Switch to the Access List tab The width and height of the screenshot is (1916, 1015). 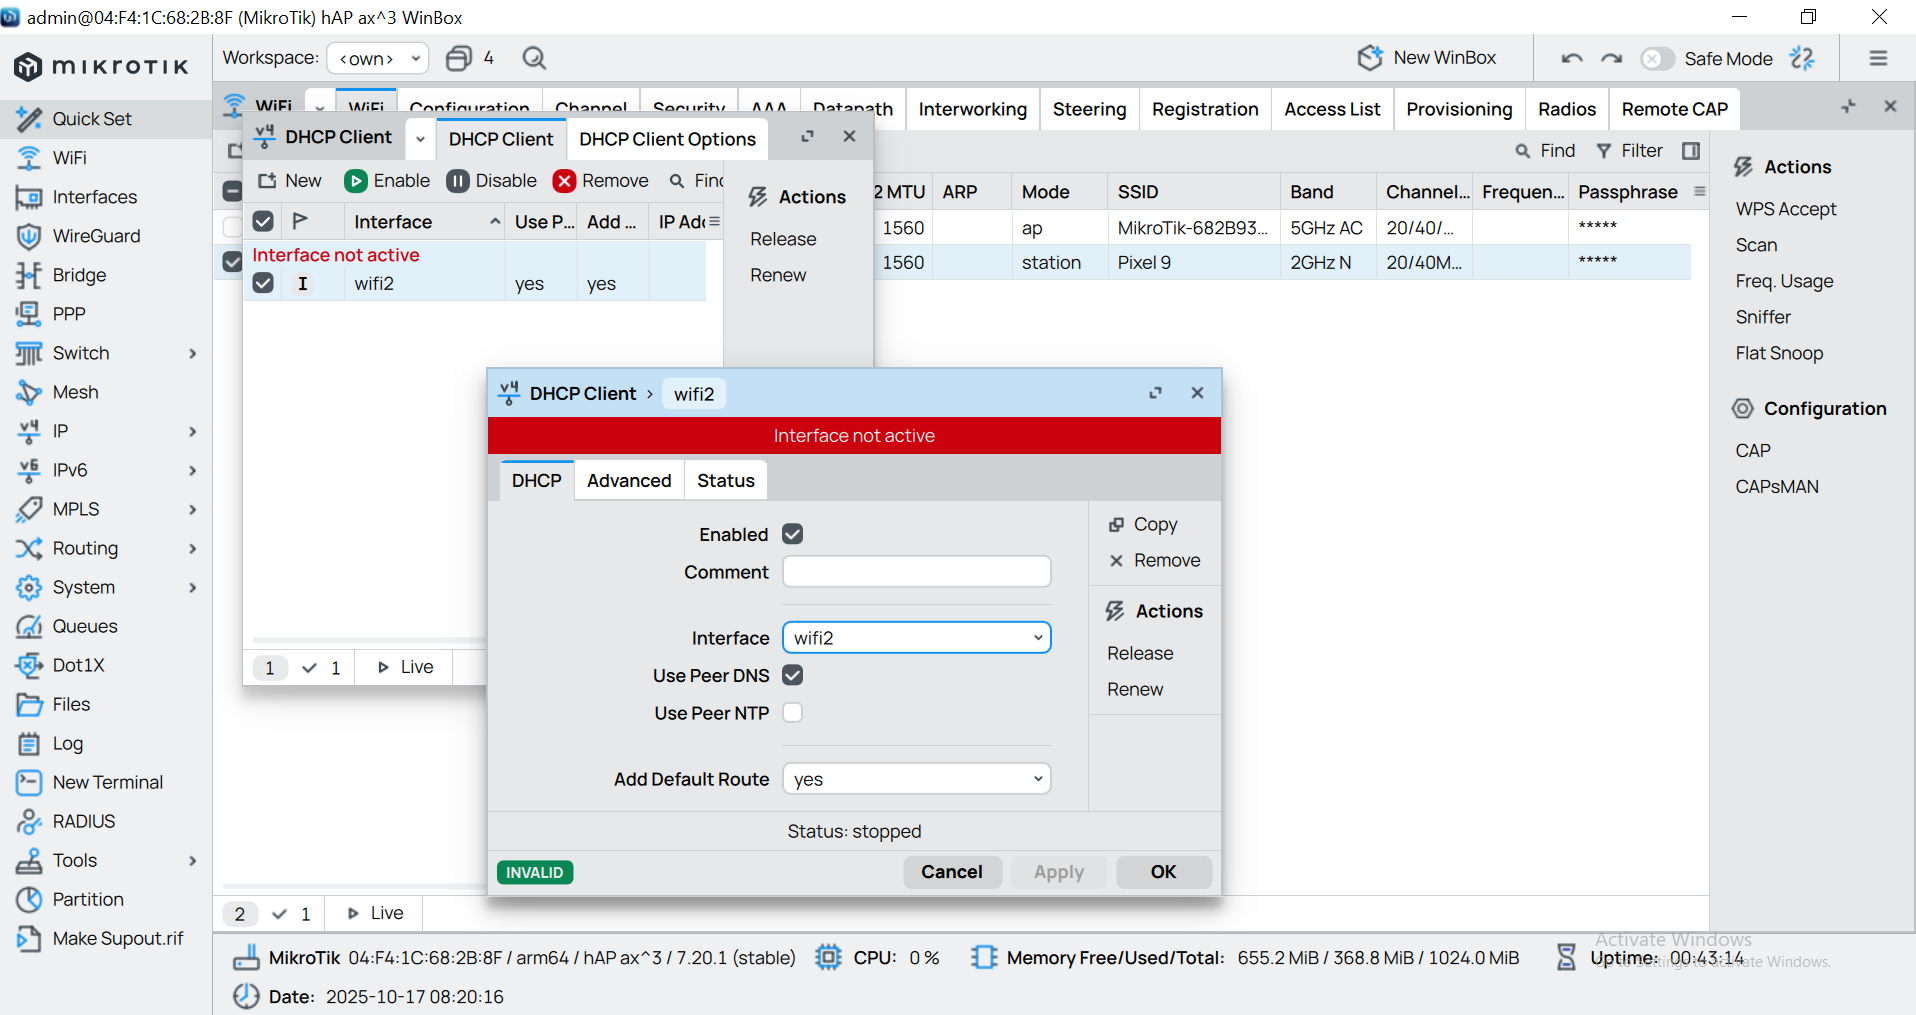click(1332, 109)
